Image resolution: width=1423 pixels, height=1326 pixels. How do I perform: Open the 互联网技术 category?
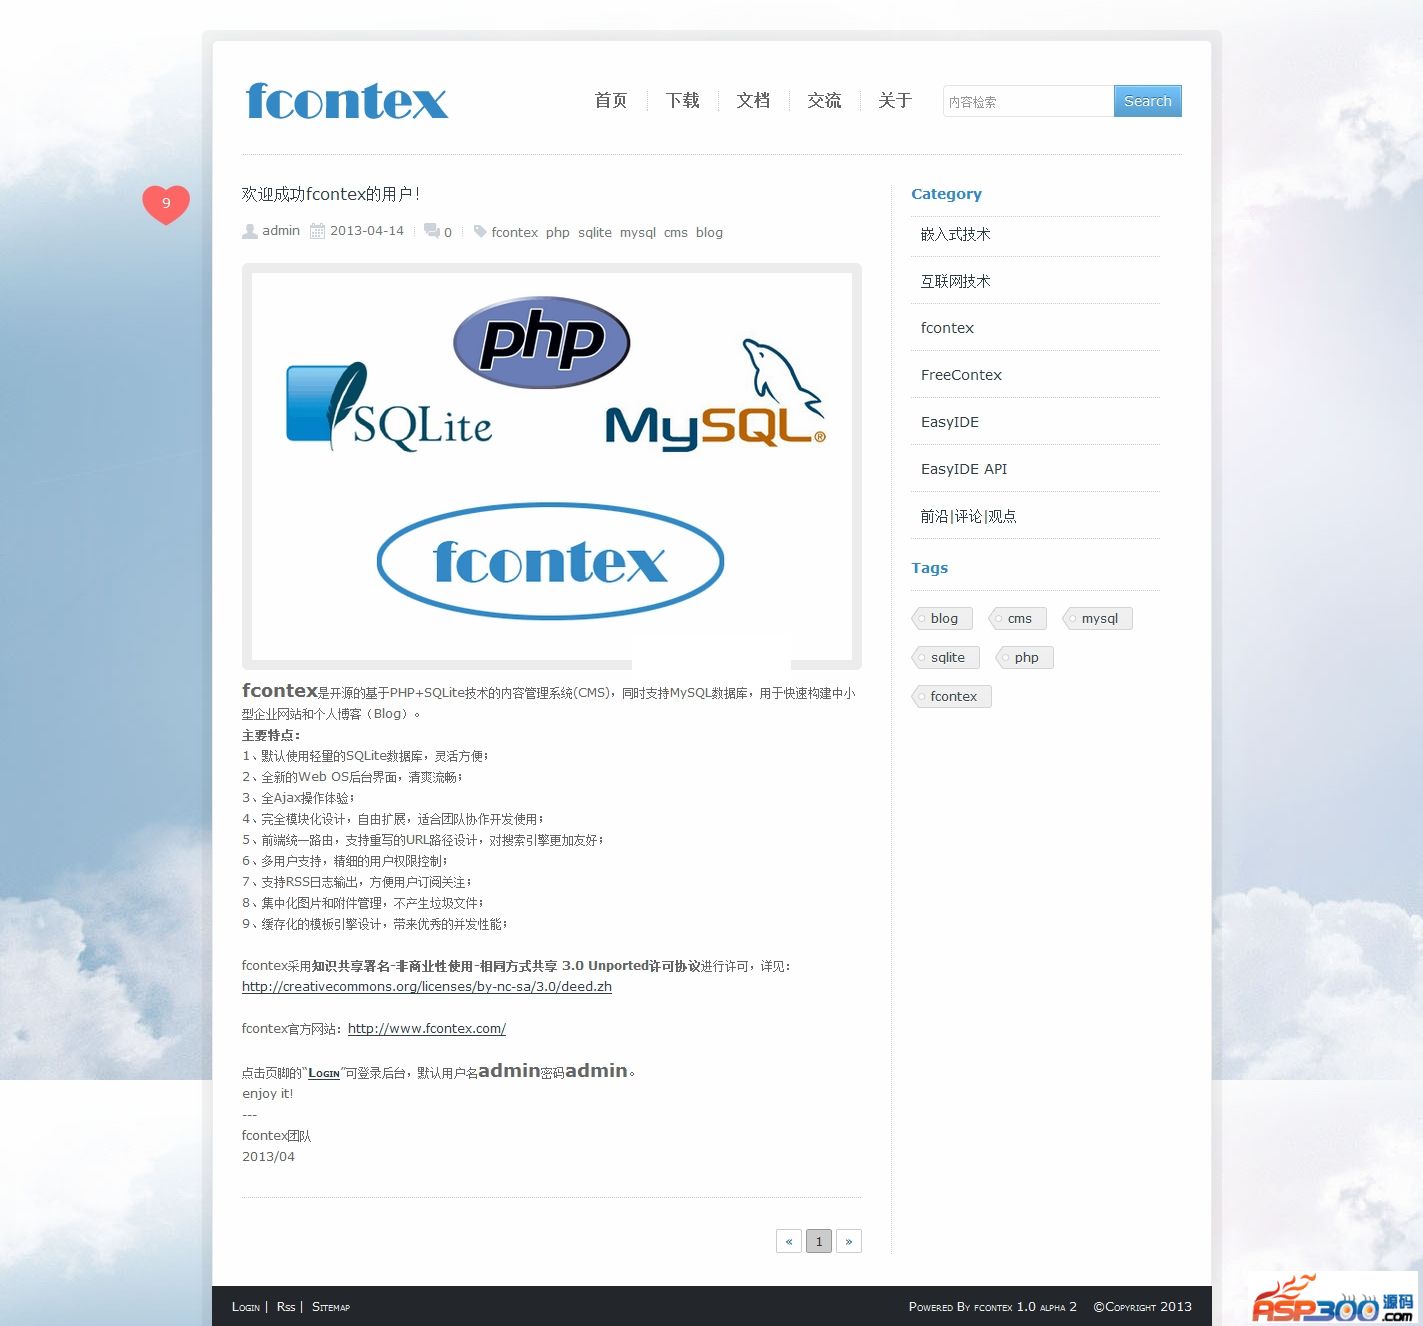pyautogui.click(x=956, y=281)
